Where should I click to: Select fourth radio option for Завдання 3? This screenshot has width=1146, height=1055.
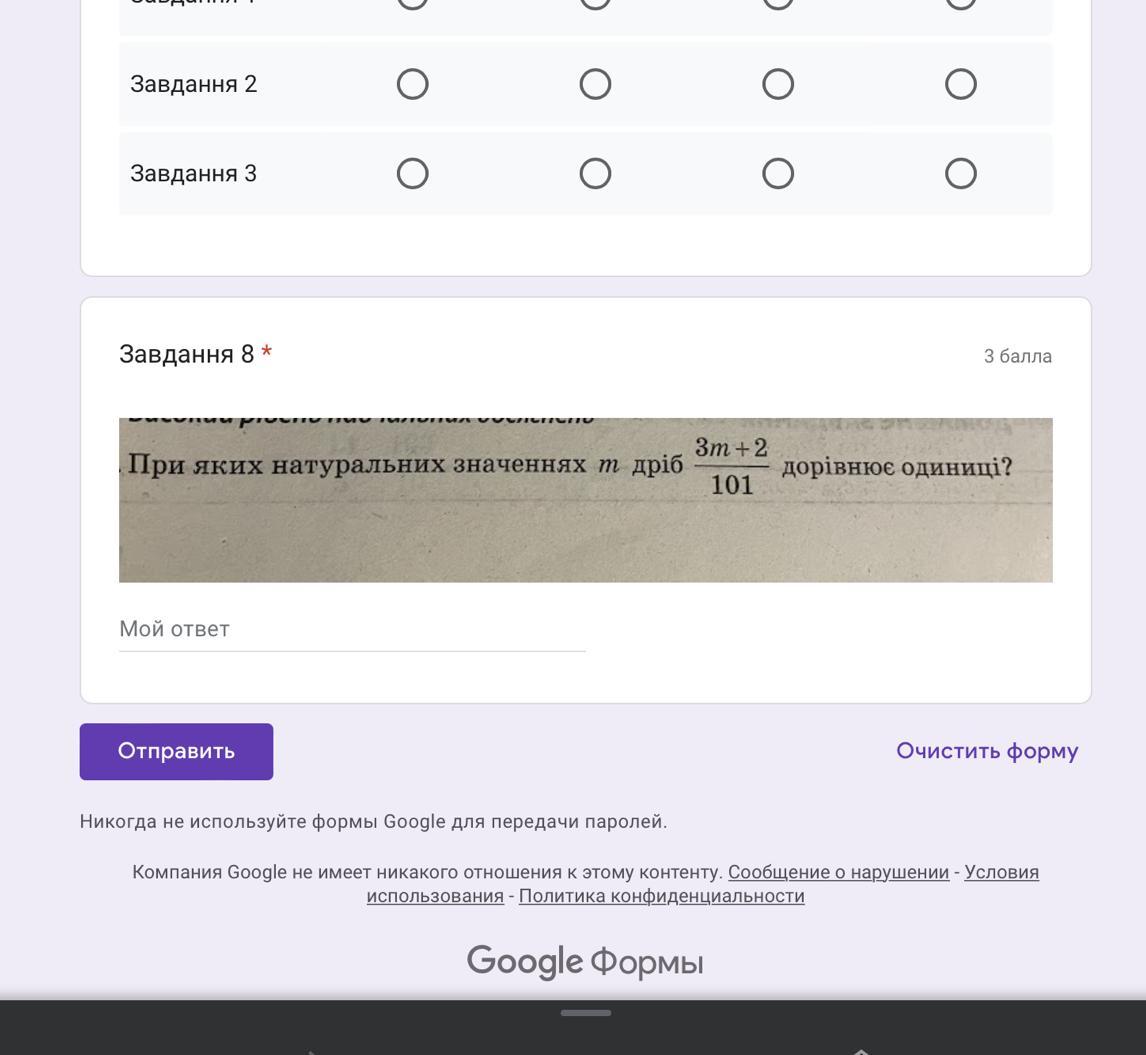click(x=961, y=174)
